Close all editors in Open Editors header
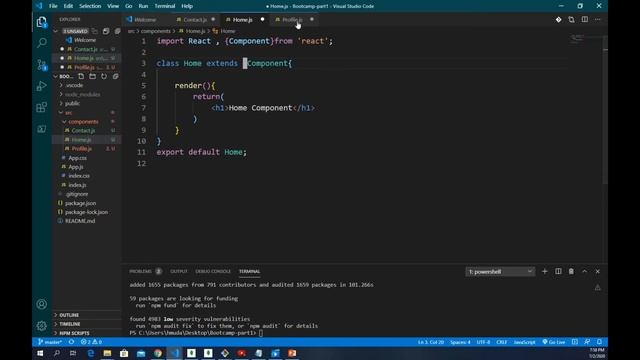The height and width of the screenshot is (360, 640). click(117, 31)
